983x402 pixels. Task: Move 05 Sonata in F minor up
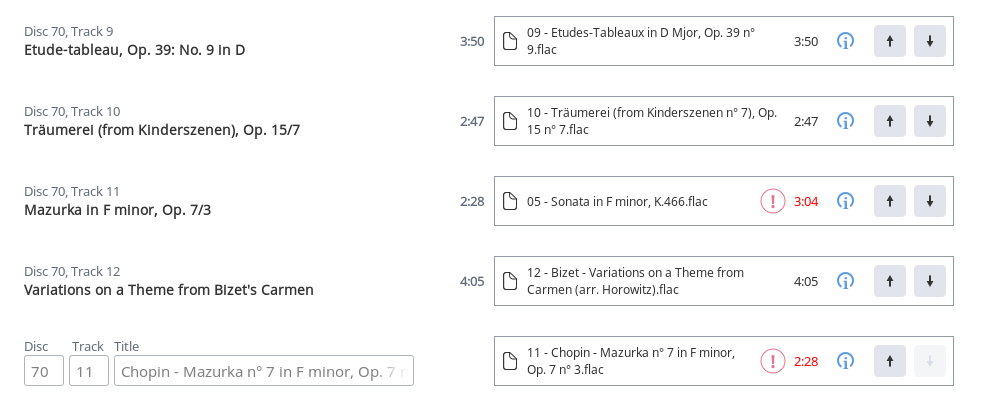coord(890,201)
